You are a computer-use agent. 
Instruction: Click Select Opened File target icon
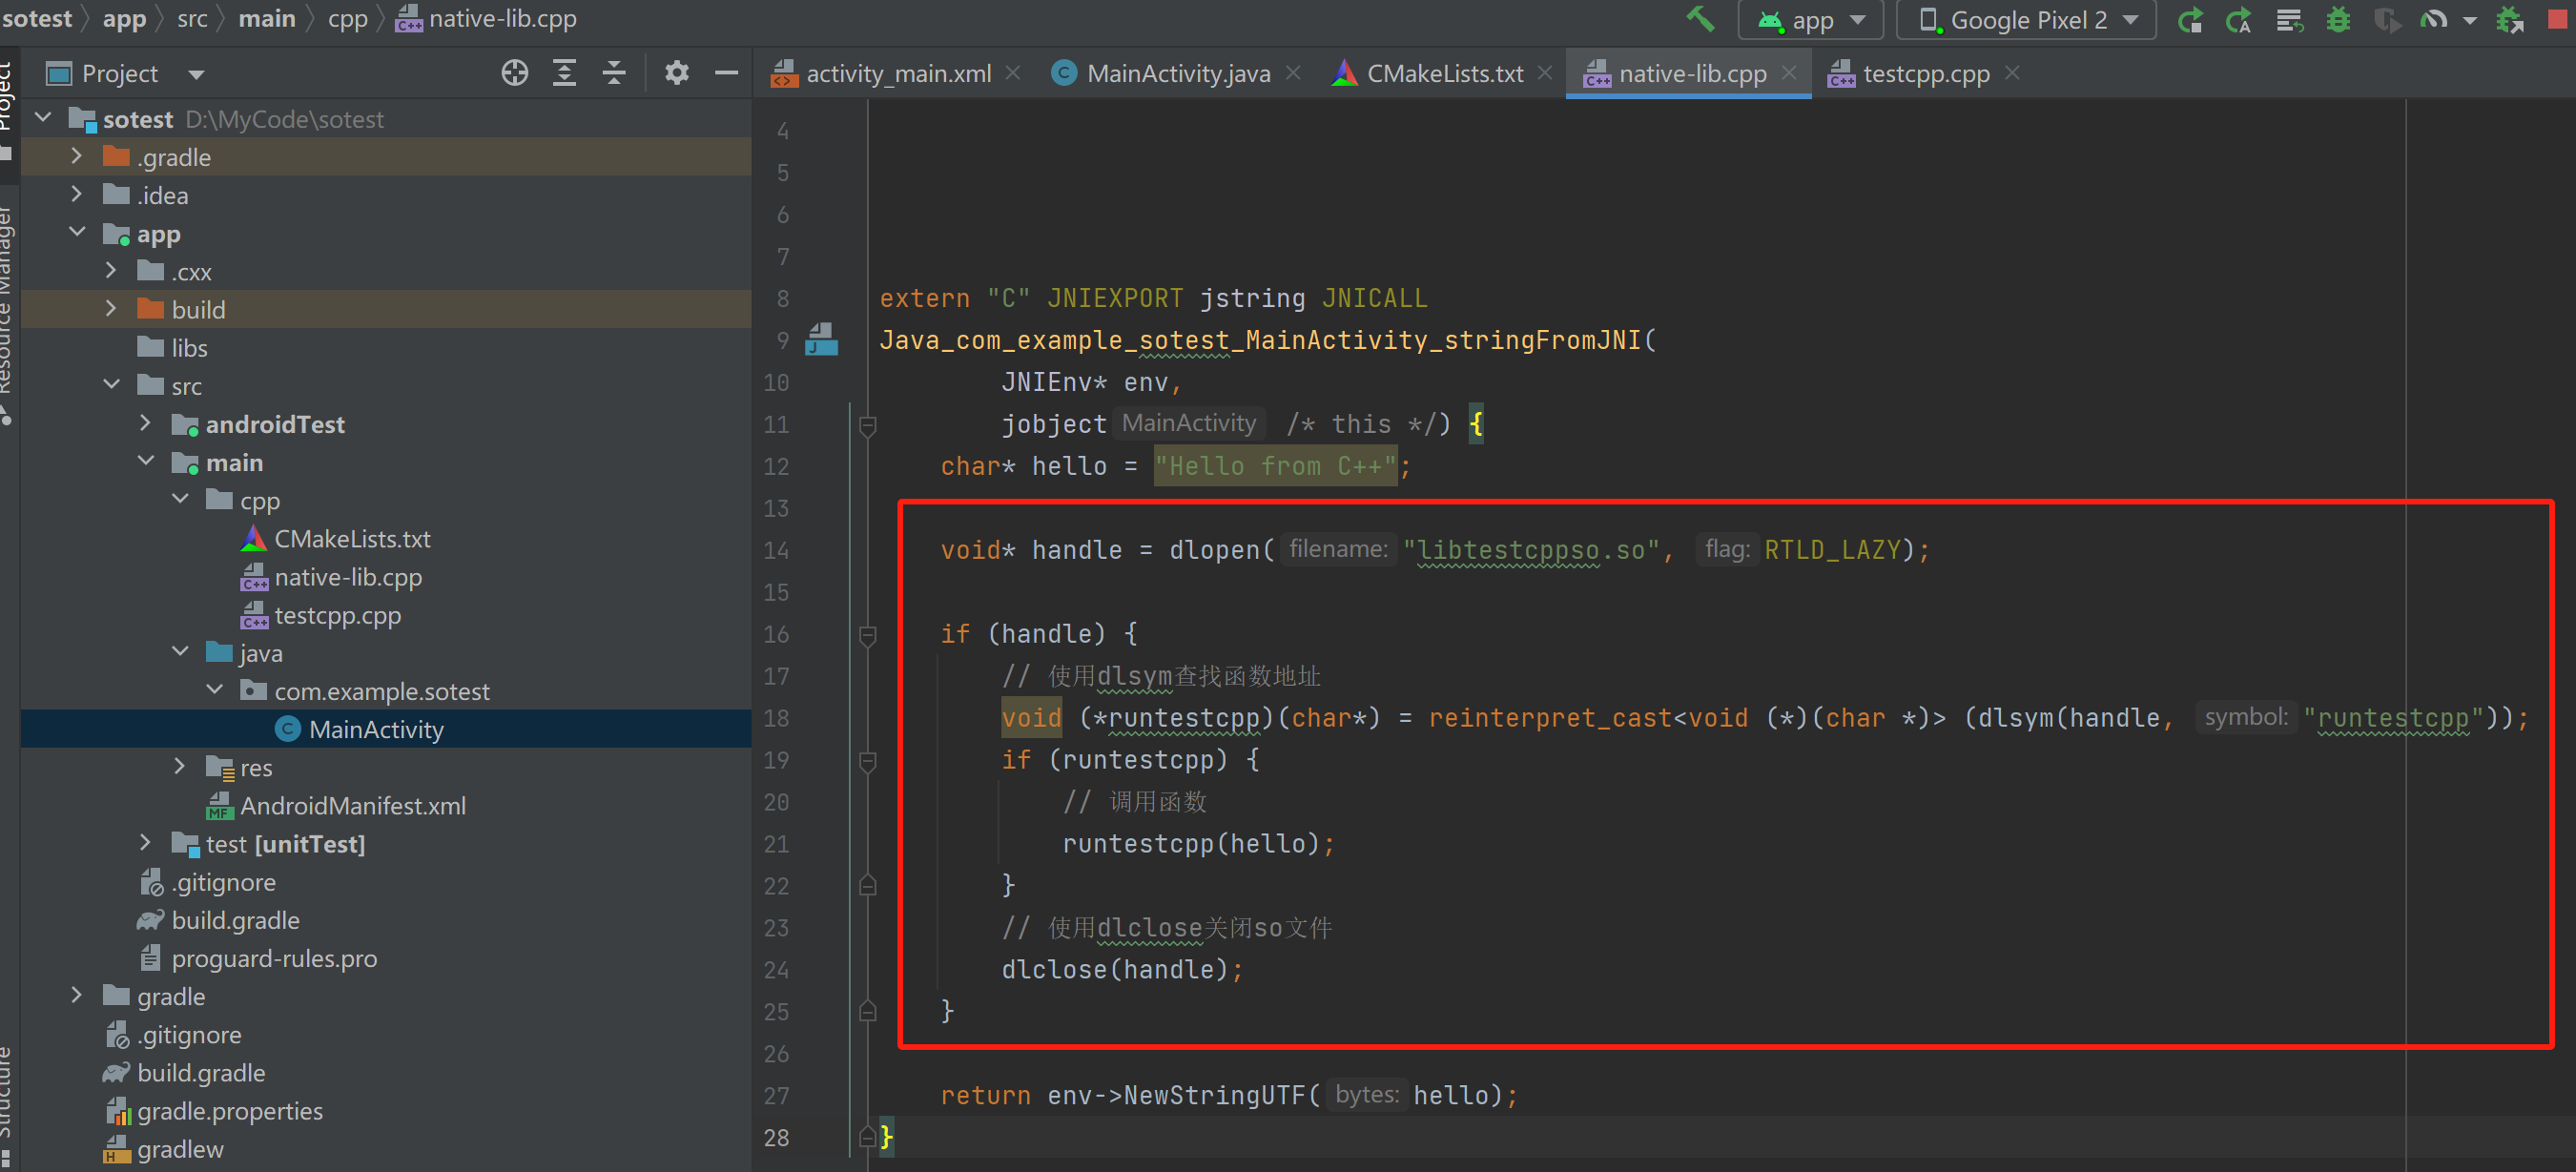click(515, 73)
